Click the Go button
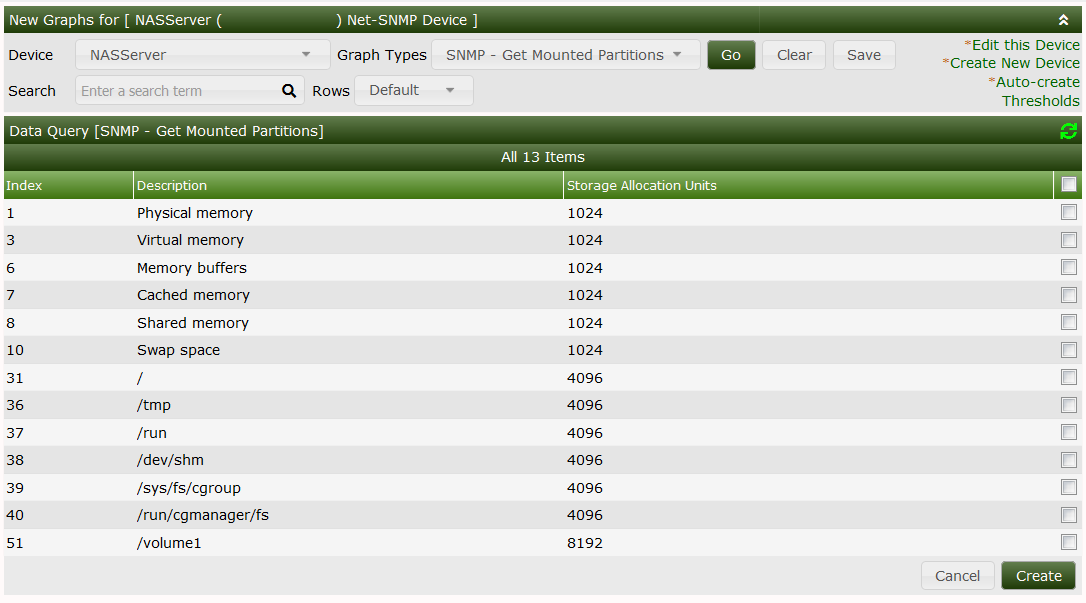Viewport: 1086px width, 603px height. coord(731,55)
